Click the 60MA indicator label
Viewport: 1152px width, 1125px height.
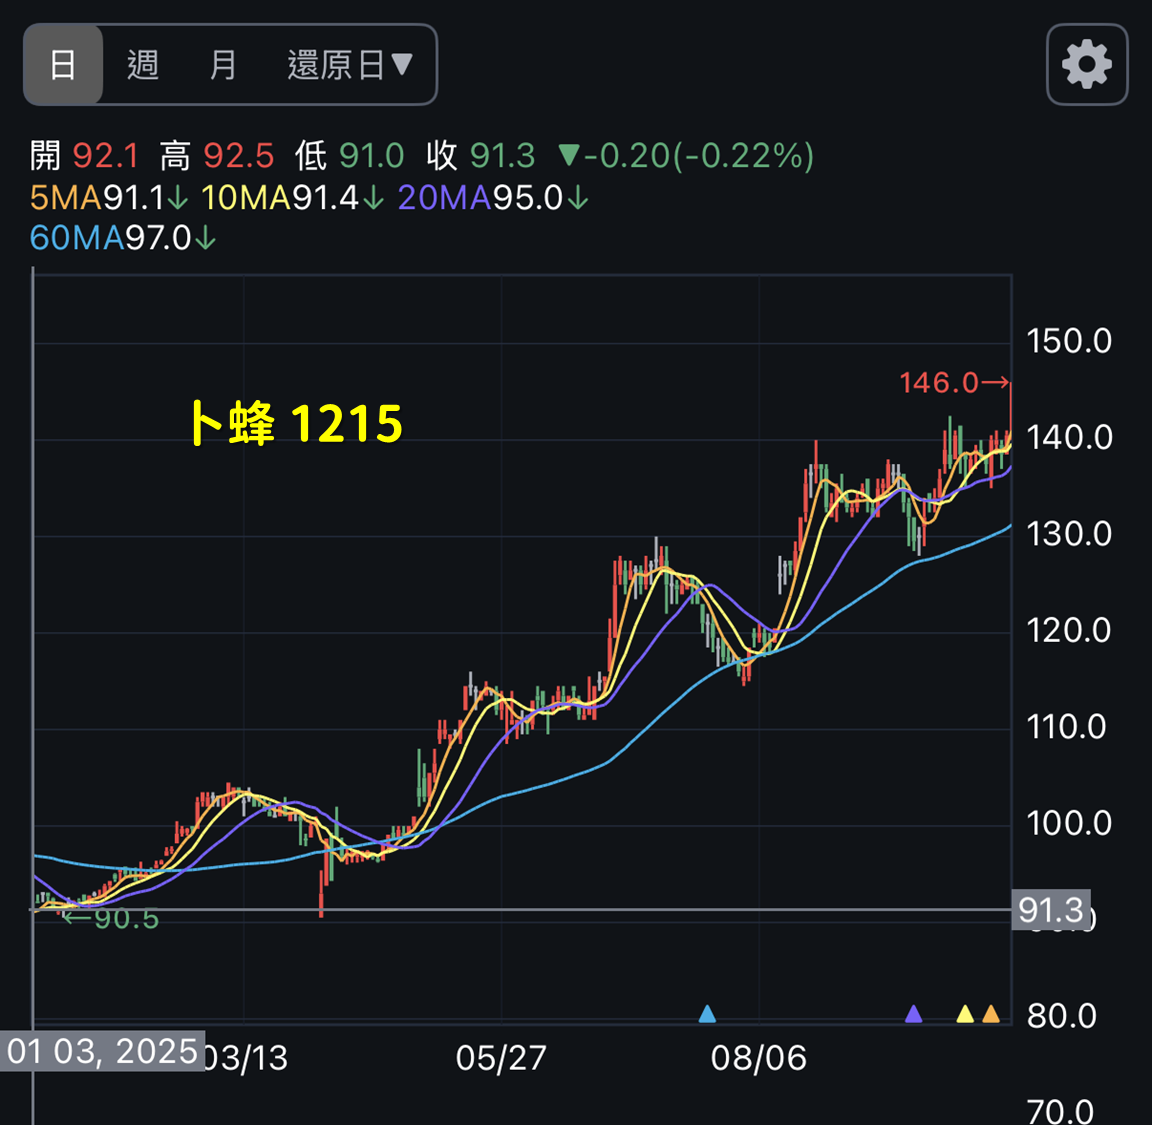pyautogui.click(x=76, y=238)
